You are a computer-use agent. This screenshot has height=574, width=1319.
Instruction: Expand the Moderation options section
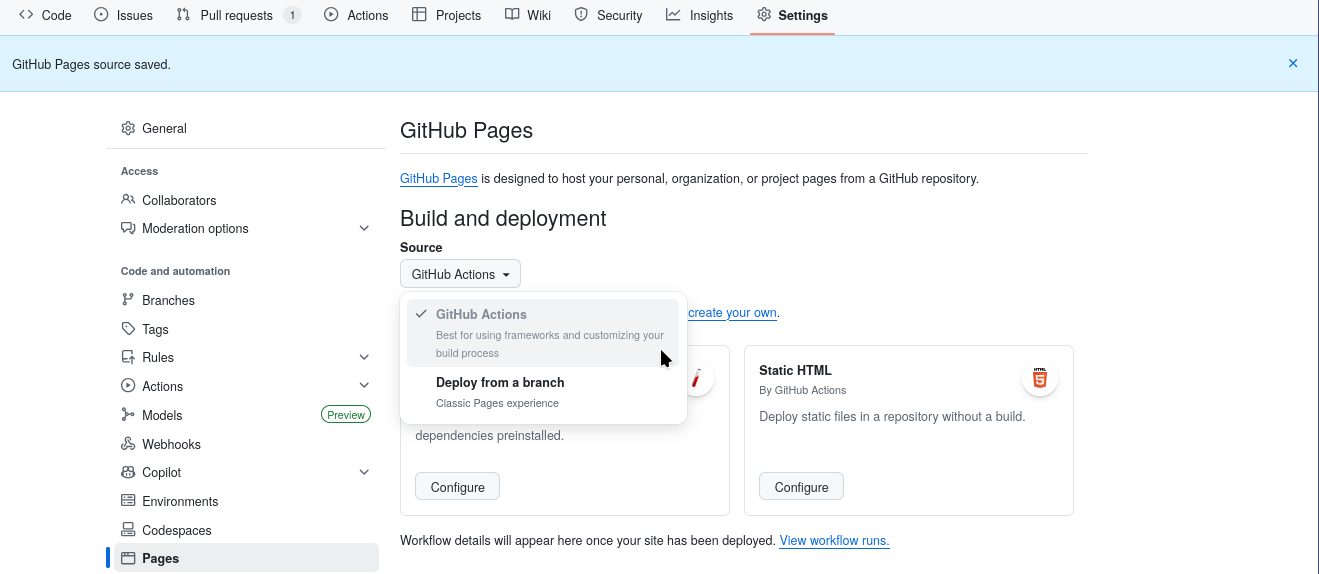(x=364, y=228)
